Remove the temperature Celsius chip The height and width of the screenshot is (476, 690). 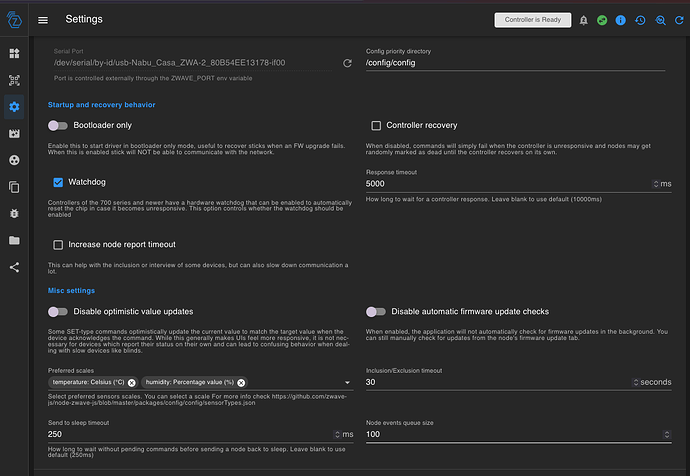(132, 383)
